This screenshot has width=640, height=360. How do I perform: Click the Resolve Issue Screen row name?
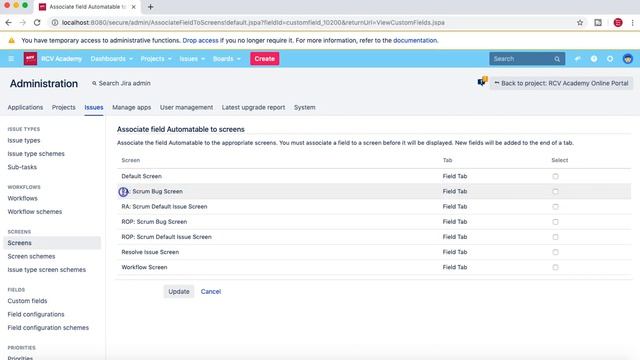pyautogui.click(x=150, y=252)
